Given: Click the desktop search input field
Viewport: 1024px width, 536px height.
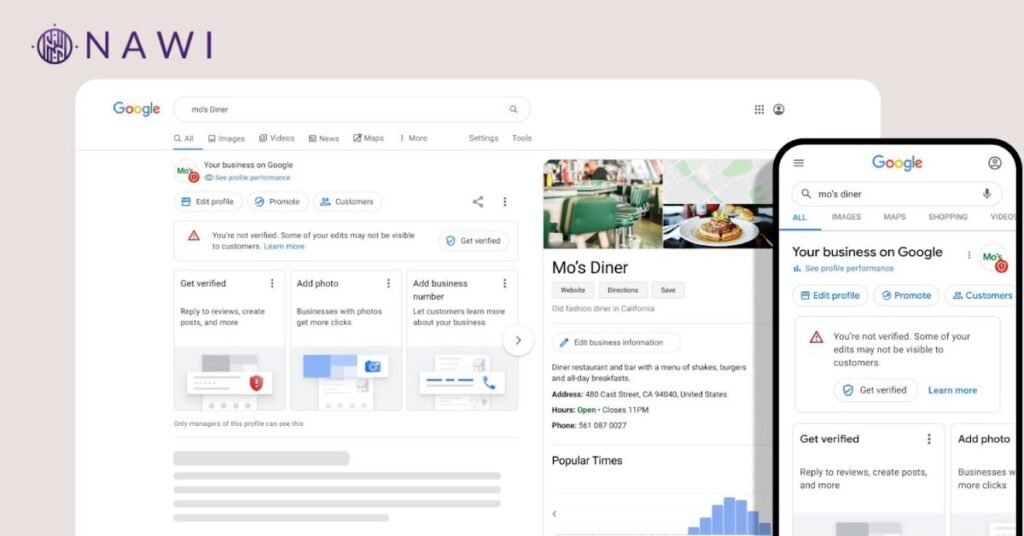Looking at the screenshot, I should [x=351, y=109].
